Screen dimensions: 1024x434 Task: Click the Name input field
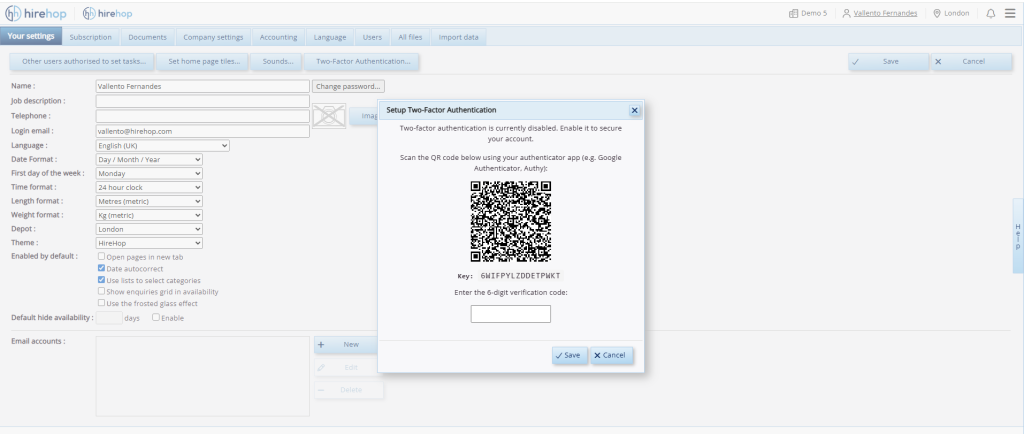tap(202, 86)
